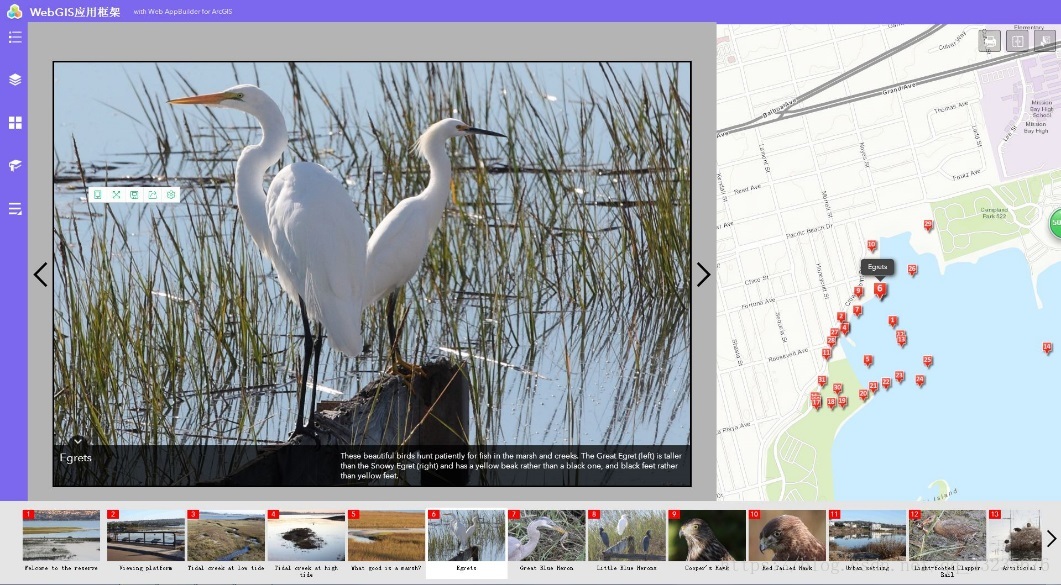Click the mobile device icon in floating toolbar
This screenshot has width=1061, height=585.
pyautogui.click(x=97, y=195)
